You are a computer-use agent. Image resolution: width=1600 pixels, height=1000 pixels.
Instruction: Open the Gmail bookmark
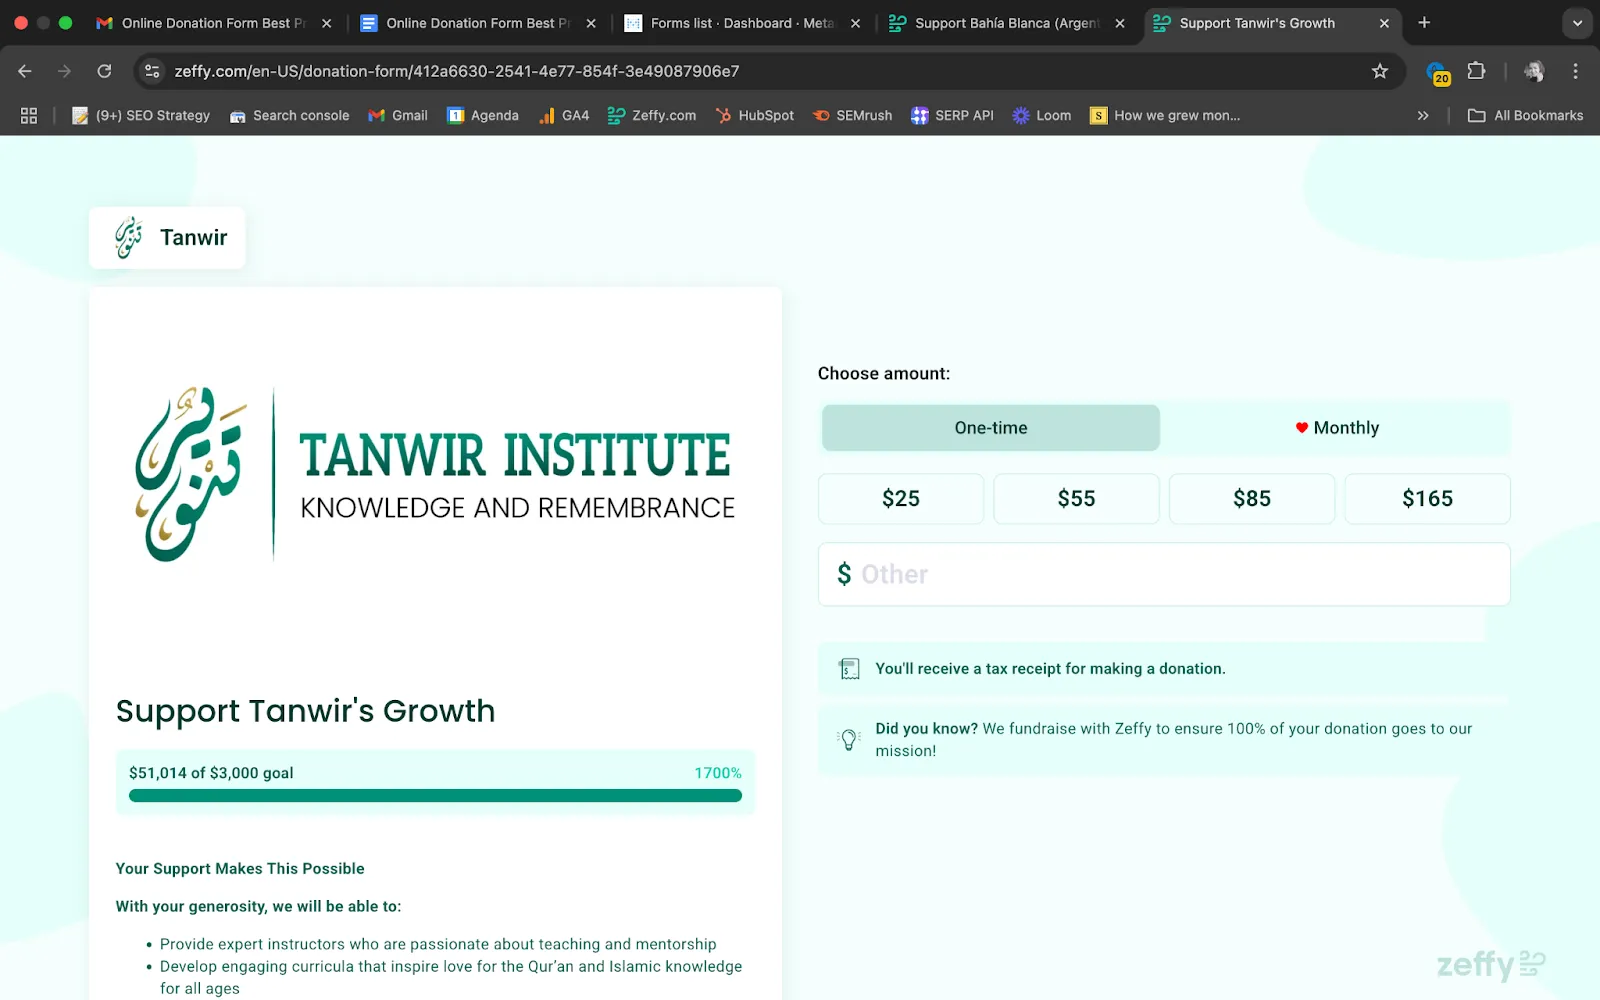398,116
